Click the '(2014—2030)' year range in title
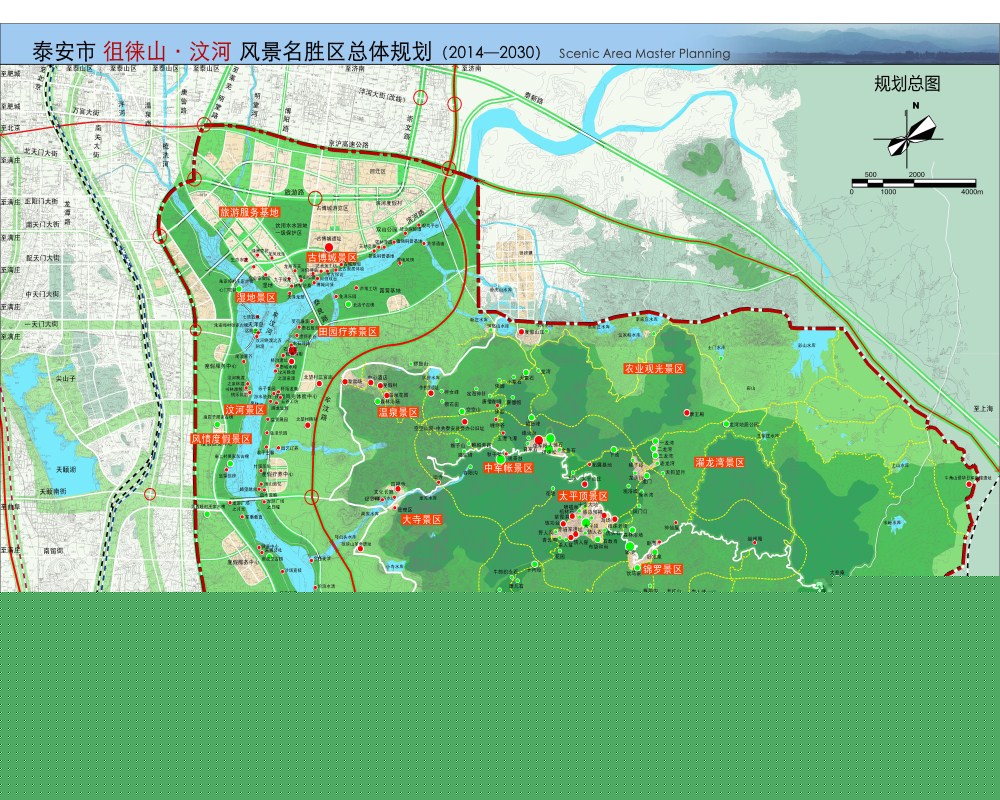This screenshot has height=800, width=1000. [x=491, y=52]
